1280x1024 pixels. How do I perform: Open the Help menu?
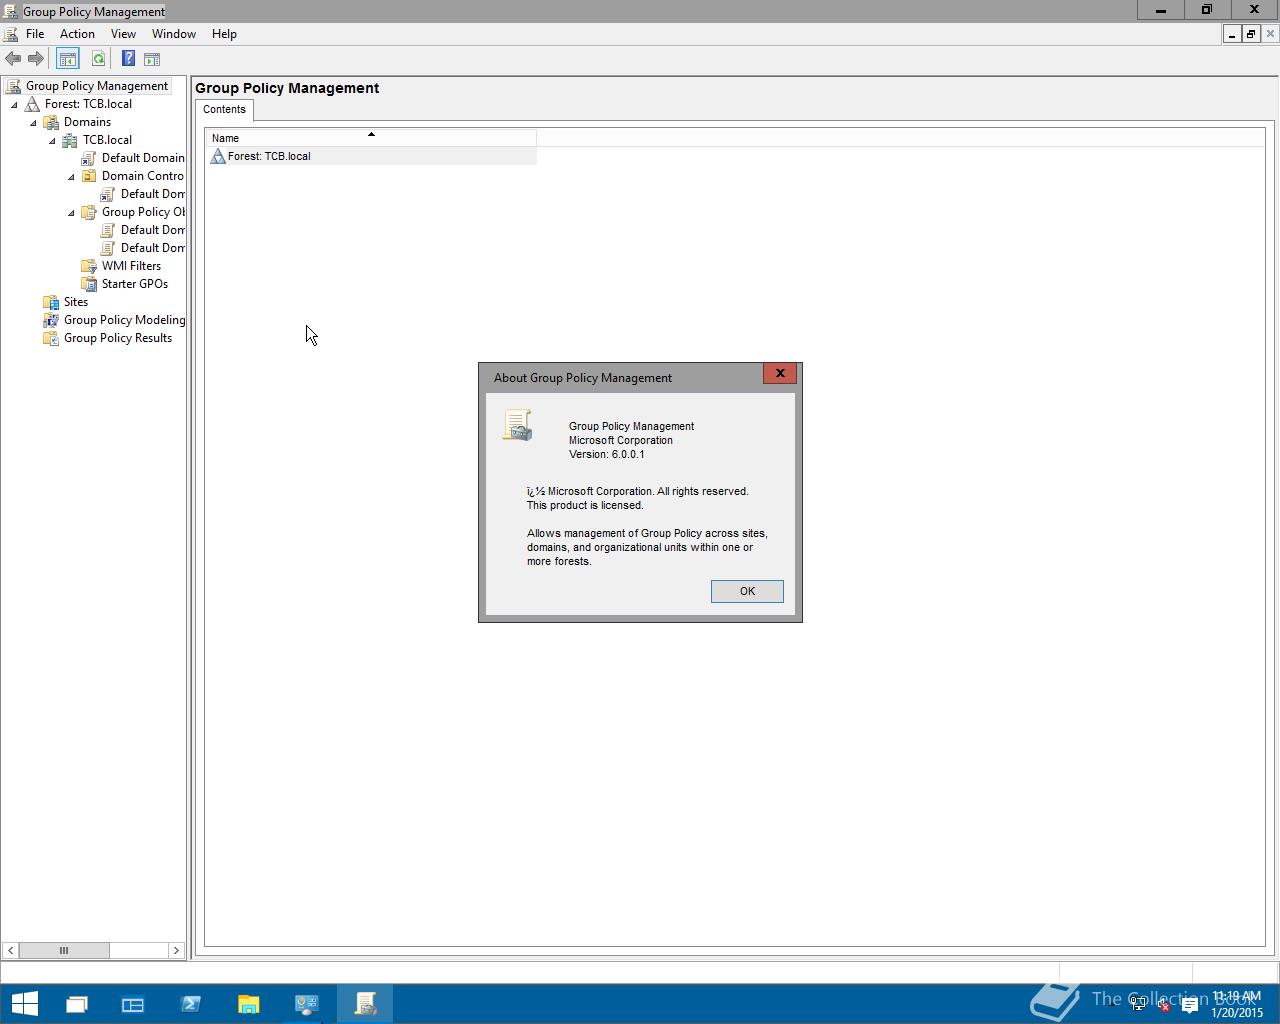tap(224, 34)
